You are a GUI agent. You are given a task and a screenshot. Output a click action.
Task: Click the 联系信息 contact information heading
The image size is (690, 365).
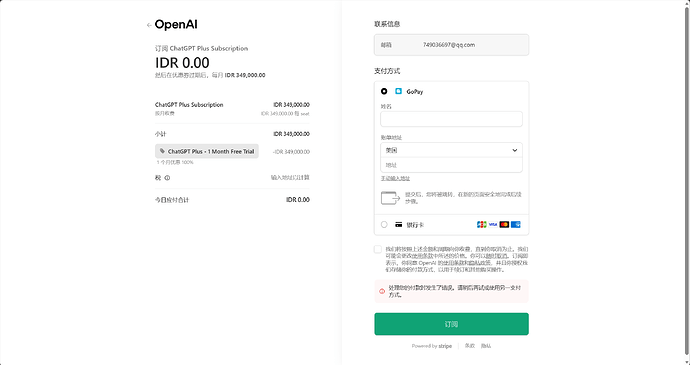pyautogui.click(x=387, y=24)
